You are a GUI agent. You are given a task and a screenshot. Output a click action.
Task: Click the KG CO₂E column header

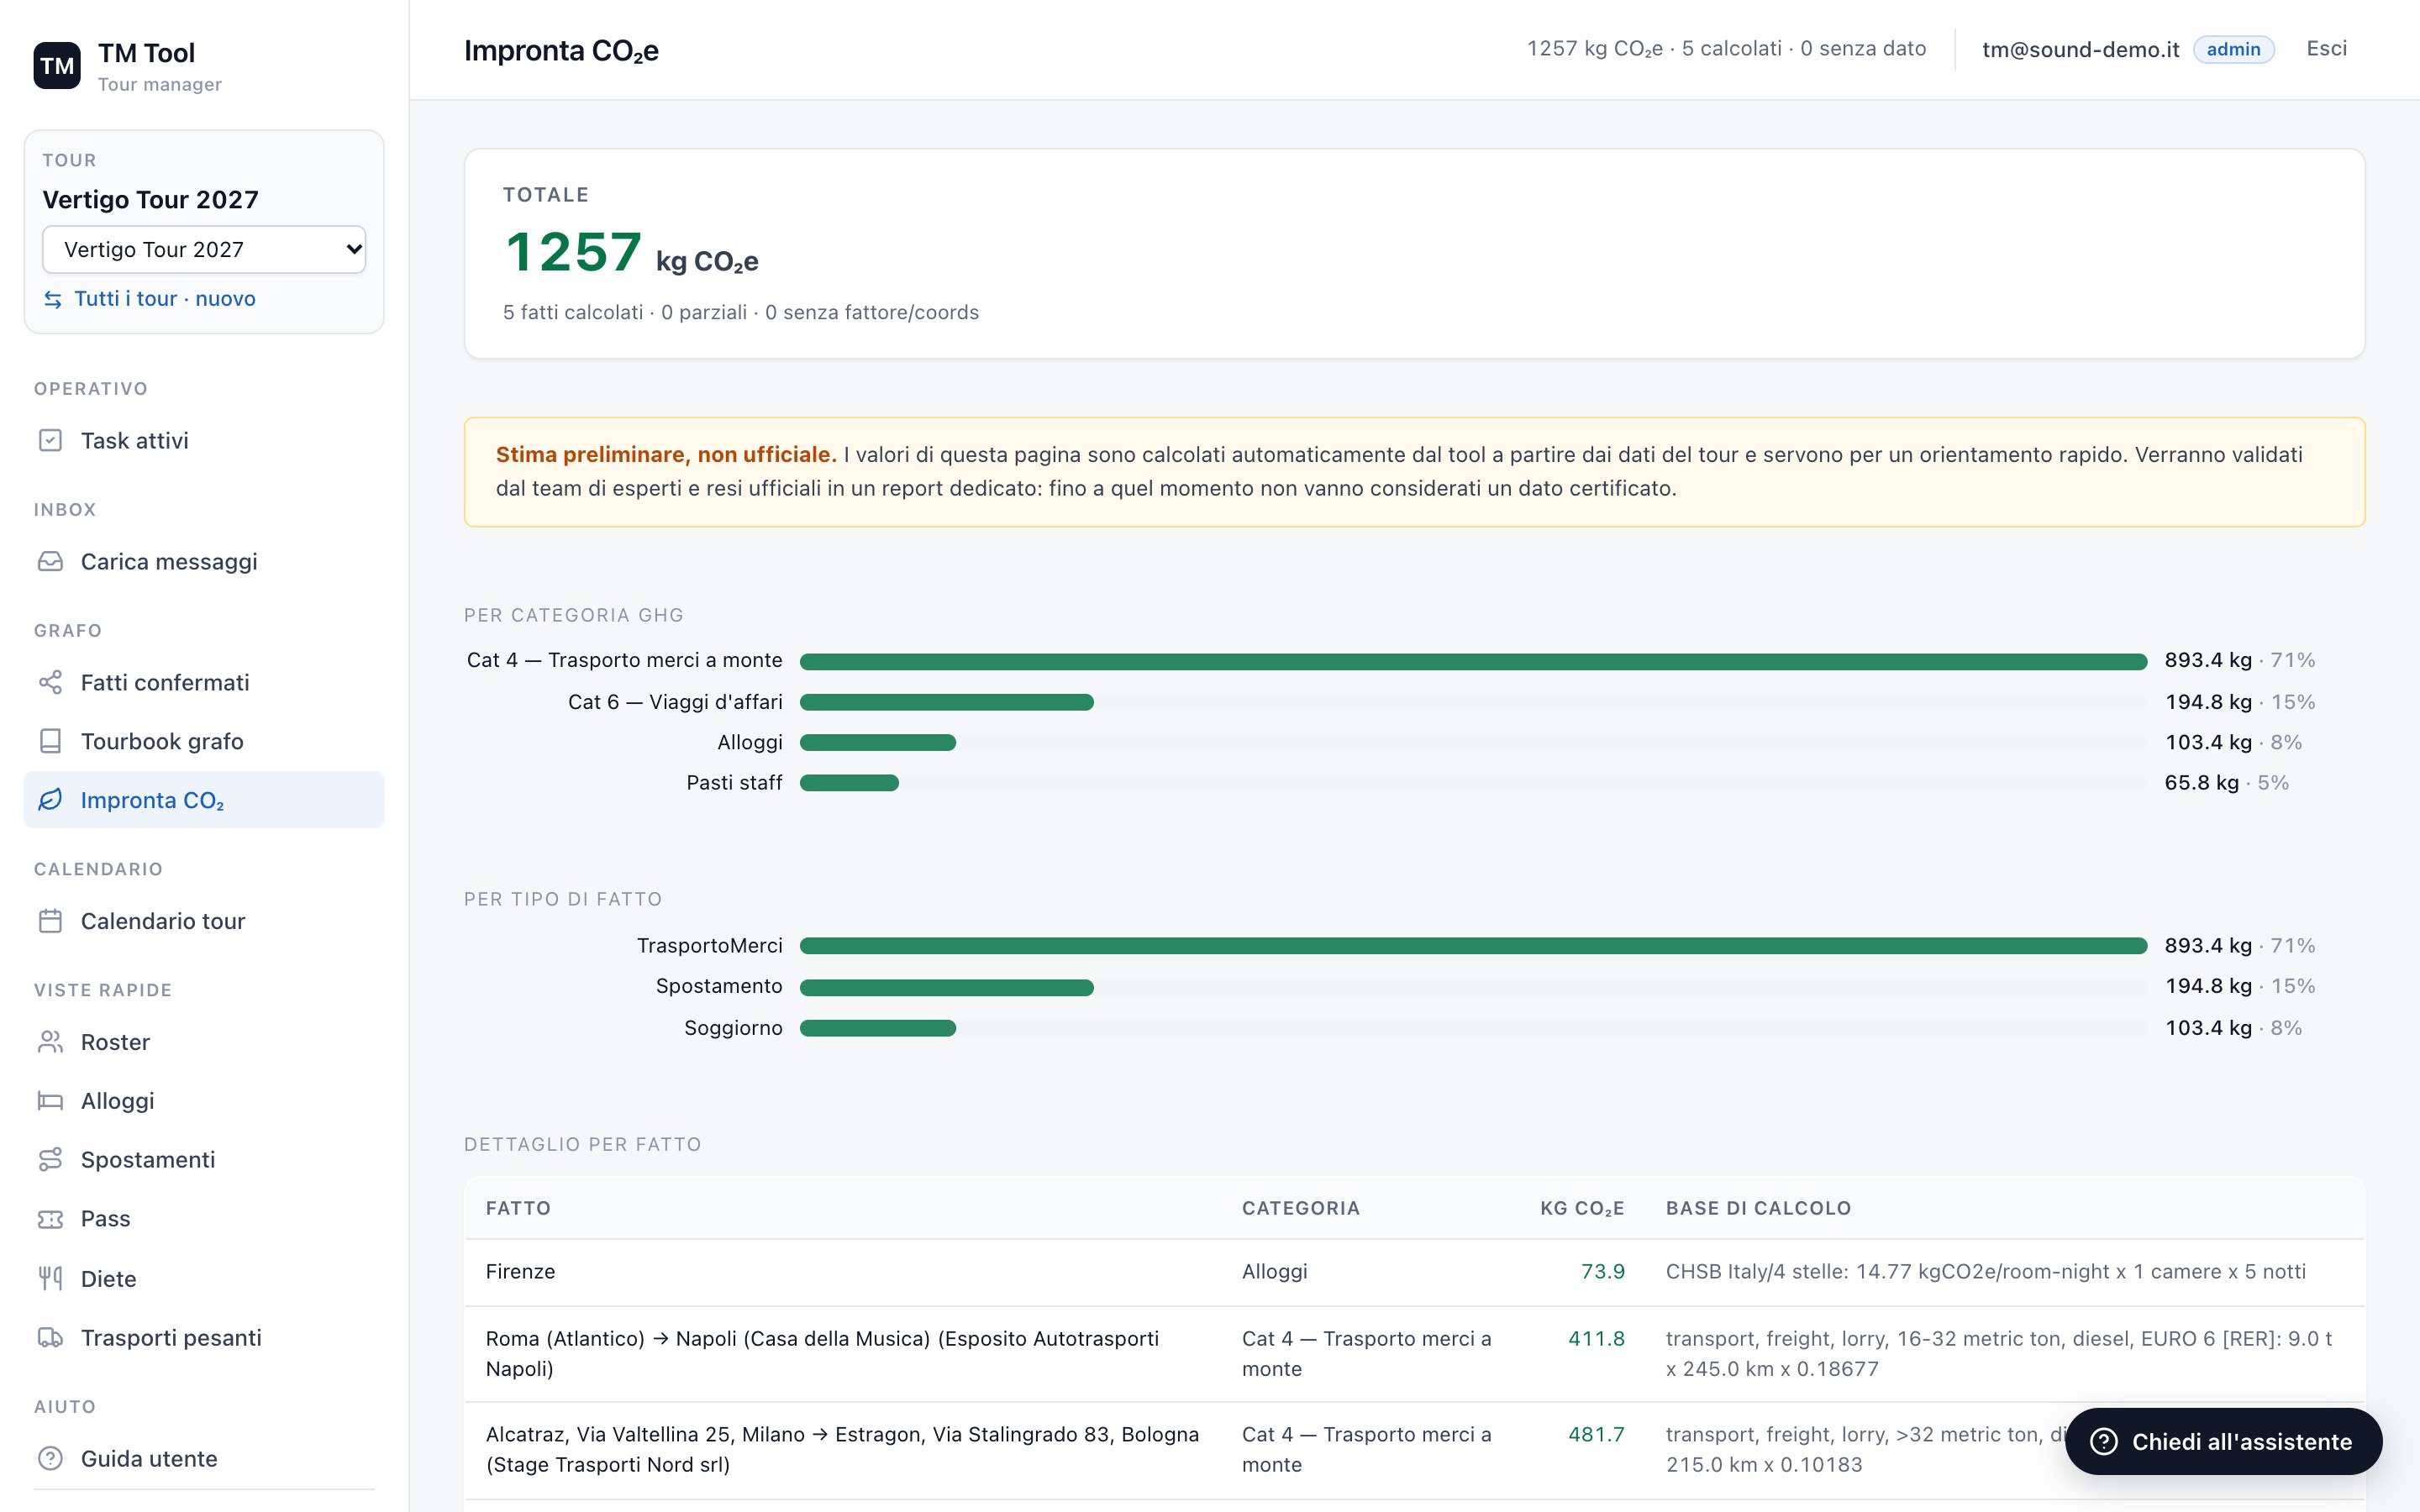[x=1582, y=1208]
